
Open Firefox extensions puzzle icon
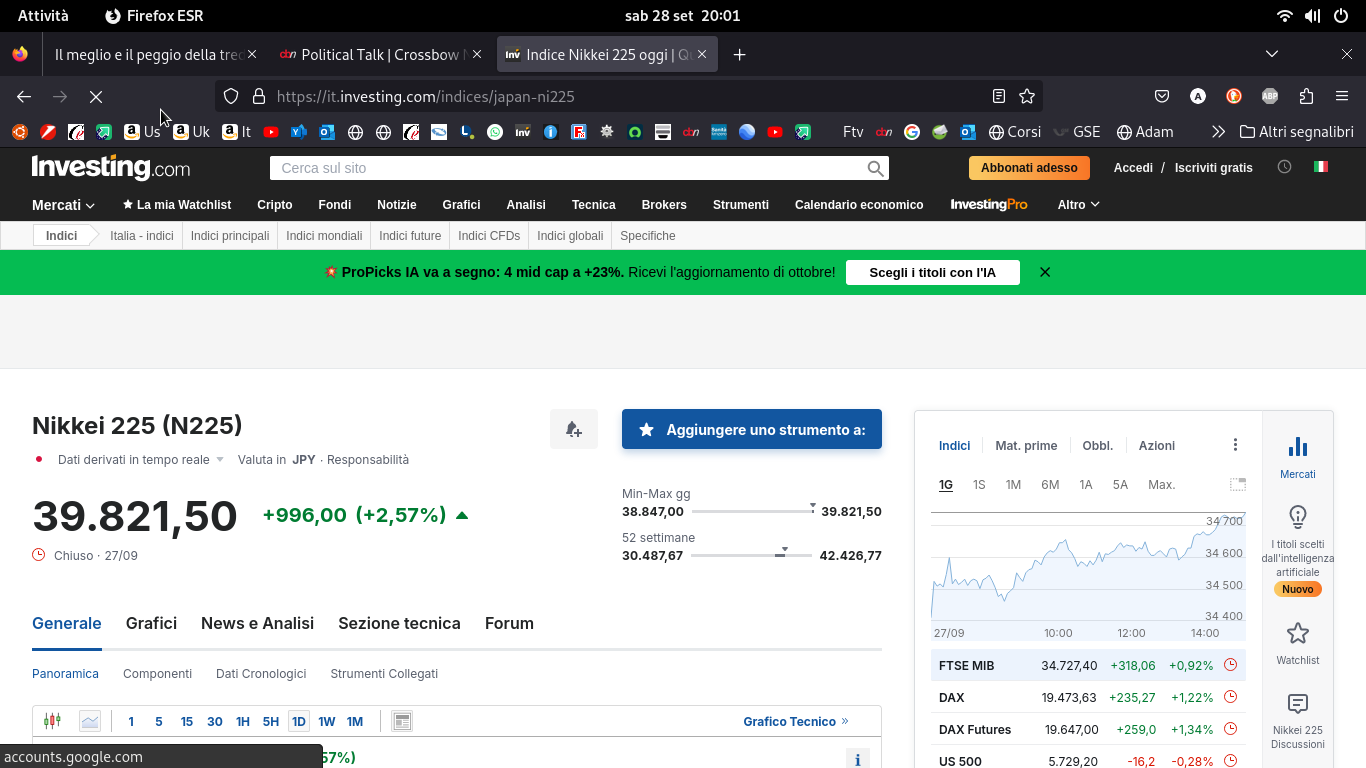(x=1306, y=96)
